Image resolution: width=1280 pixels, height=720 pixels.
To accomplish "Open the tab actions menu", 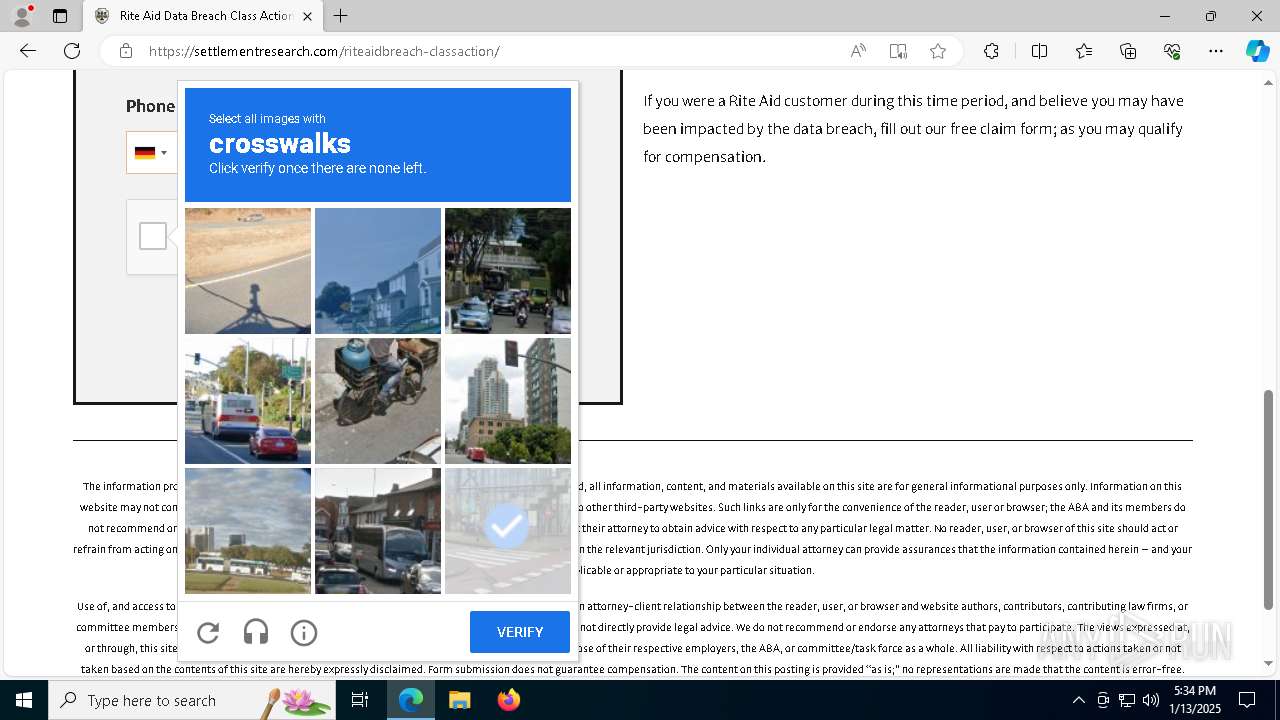I will (60, 16).
